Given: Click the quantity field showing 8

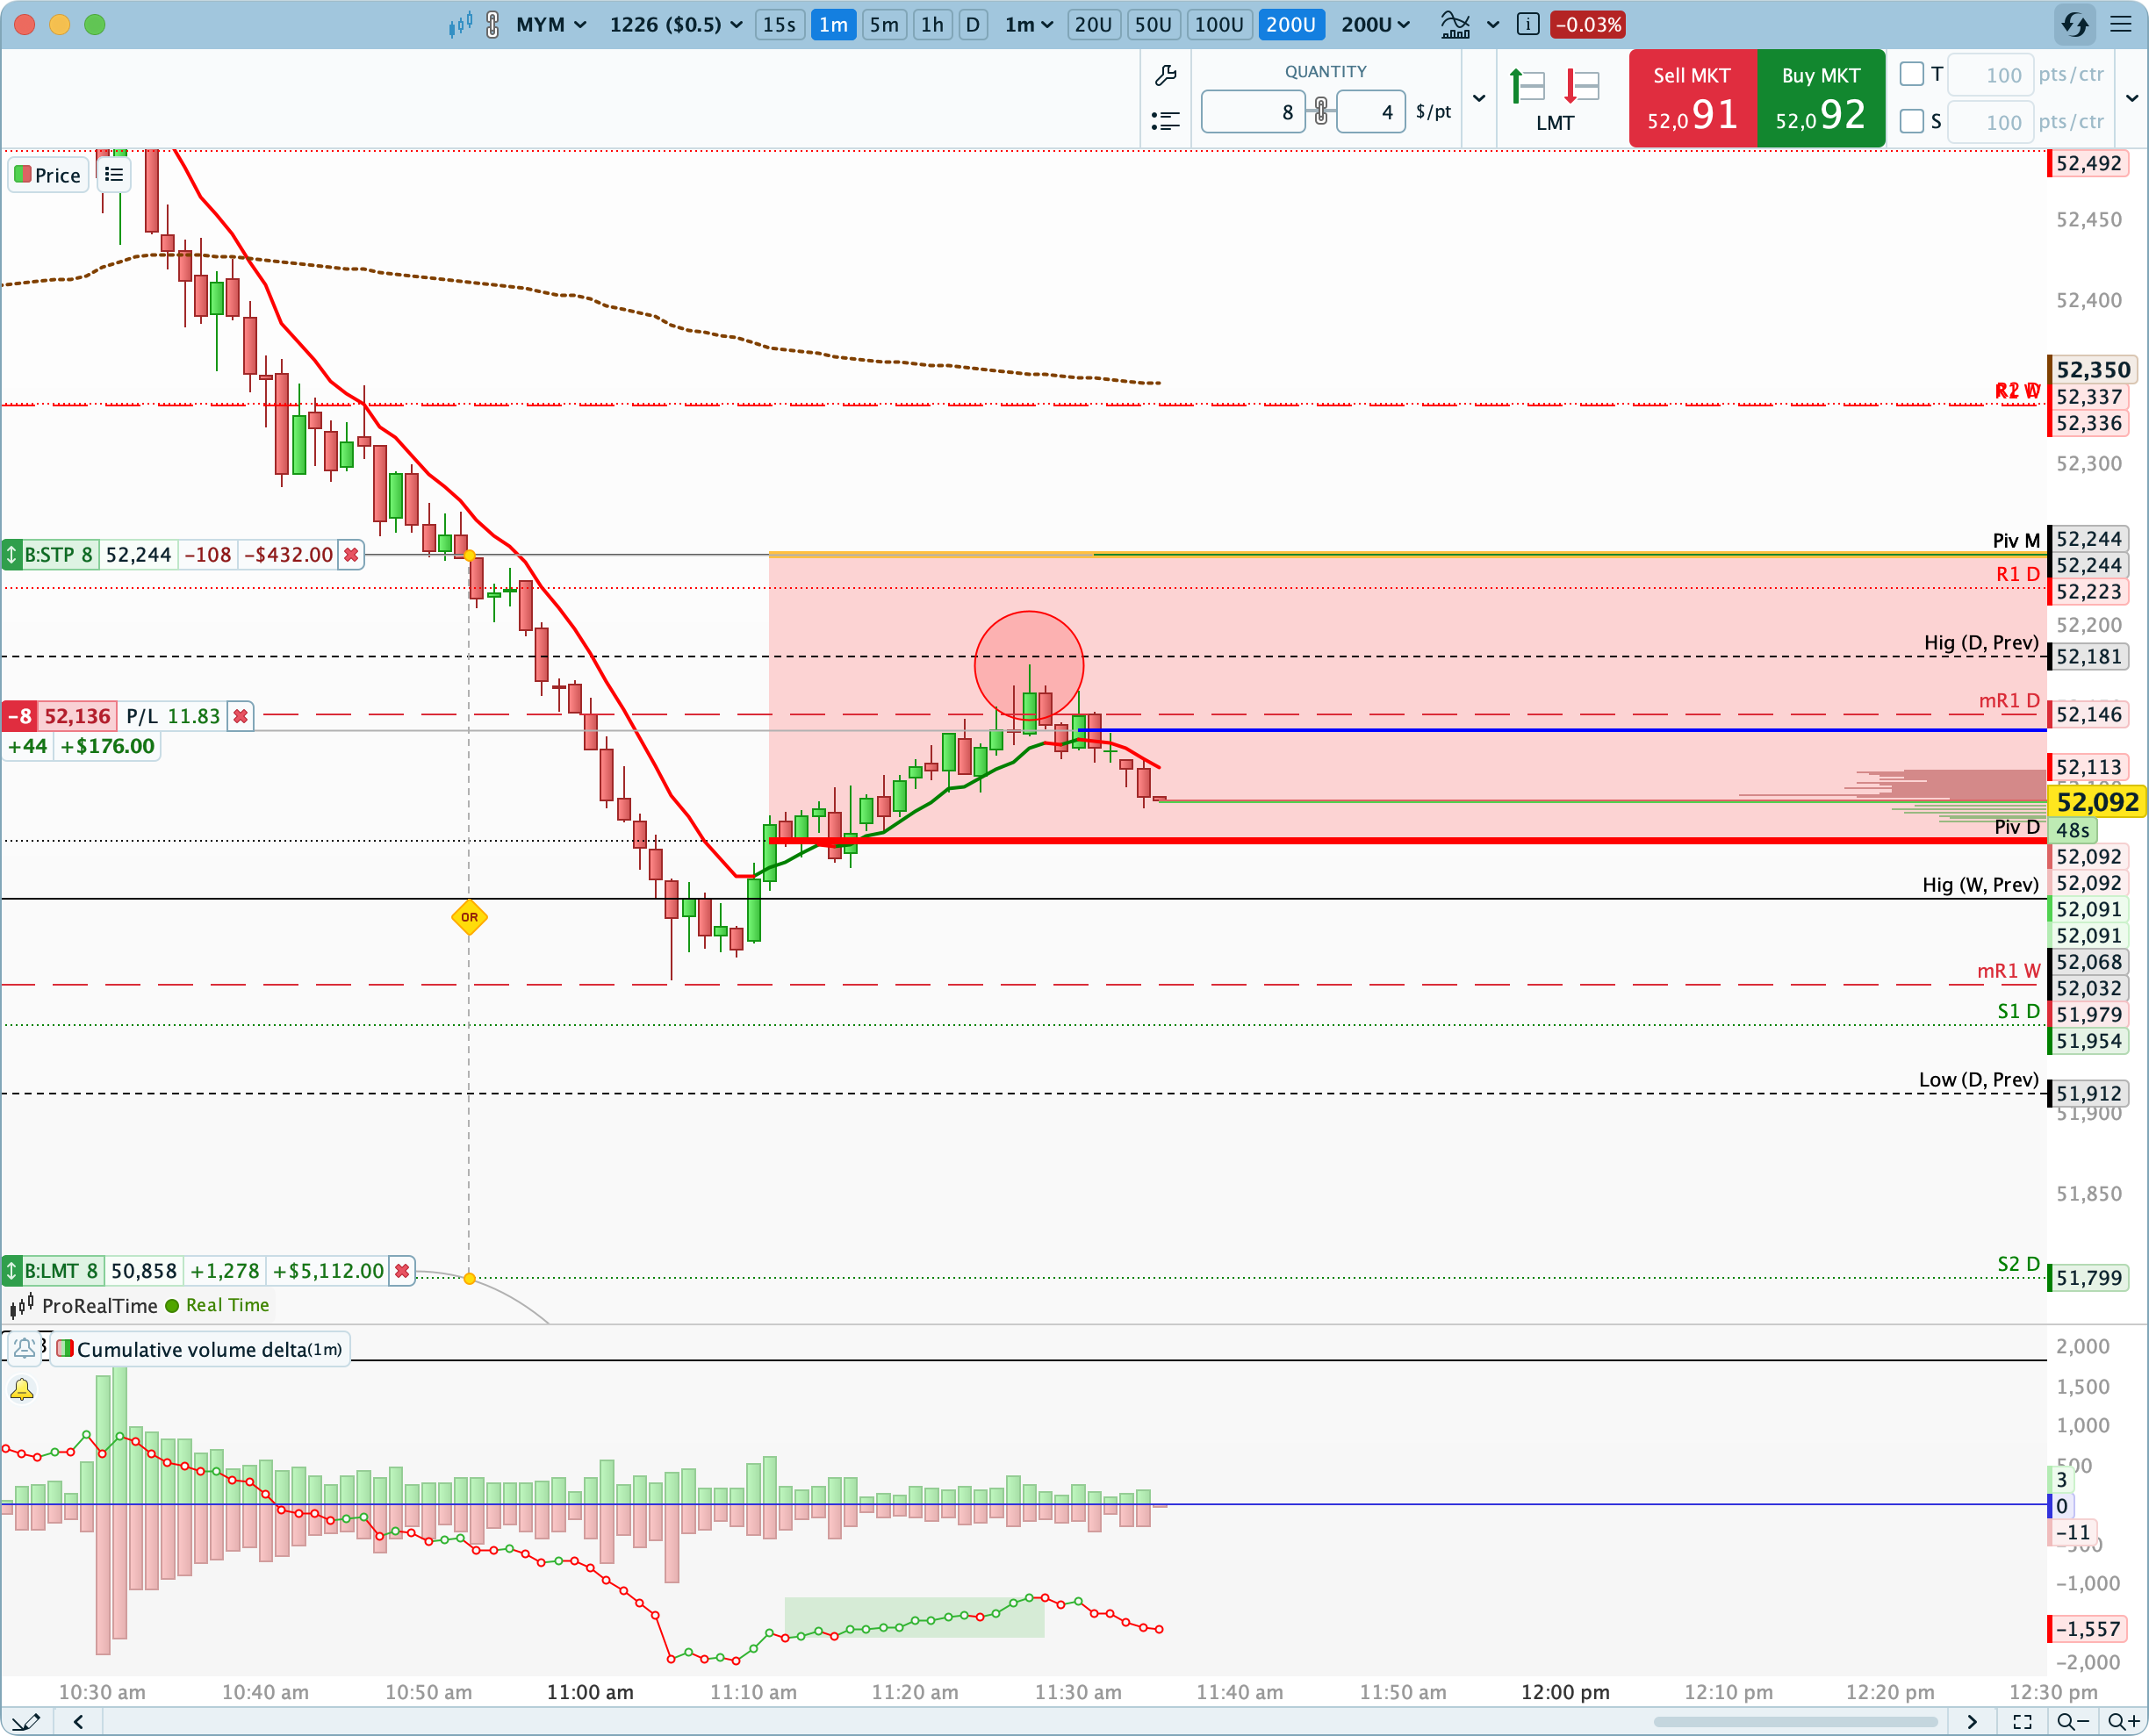Looking at the screenshot, I should click(1253, 111).
